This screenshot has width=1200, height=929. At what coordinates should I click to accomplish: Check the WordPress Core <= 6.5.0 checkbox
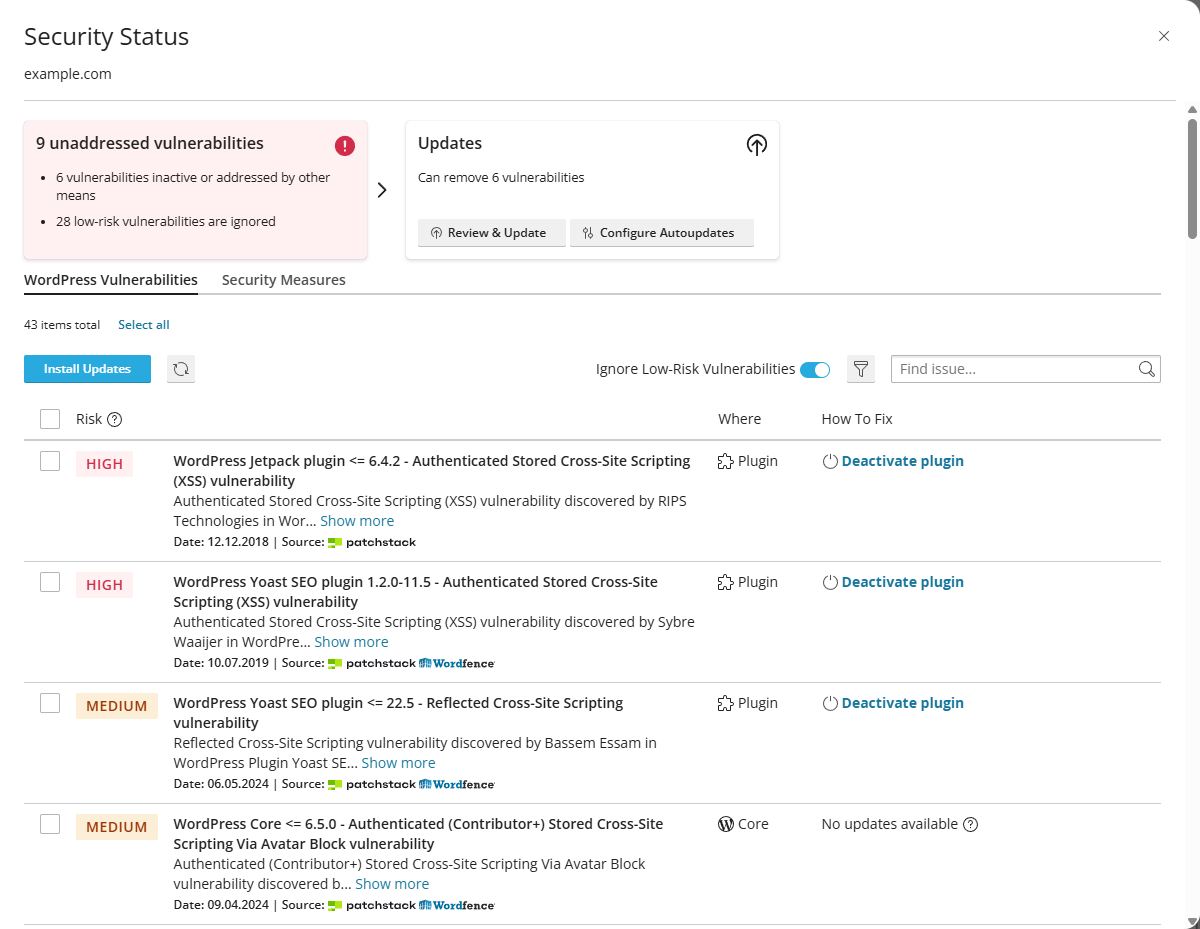50,824
